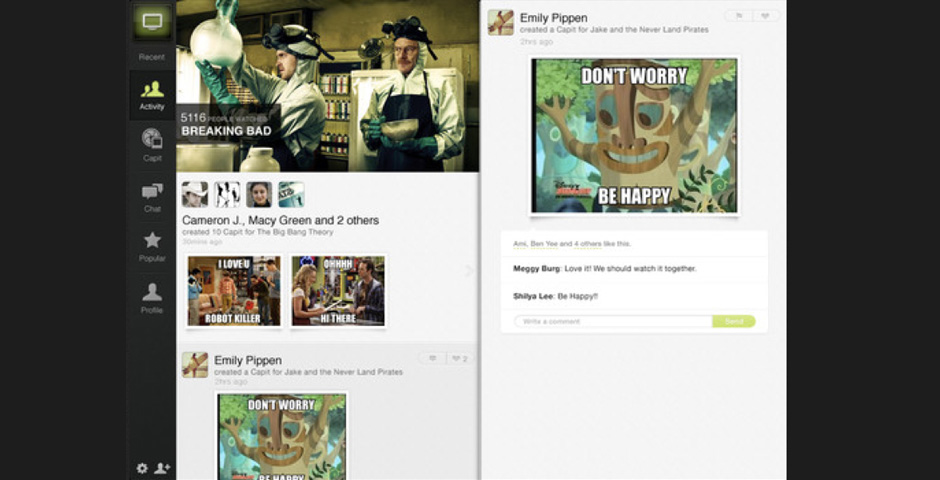Open 'Don't Worry Be Happy' feed thumbnail
Viewport: 940px width, 480px height.
coord(282,436)
